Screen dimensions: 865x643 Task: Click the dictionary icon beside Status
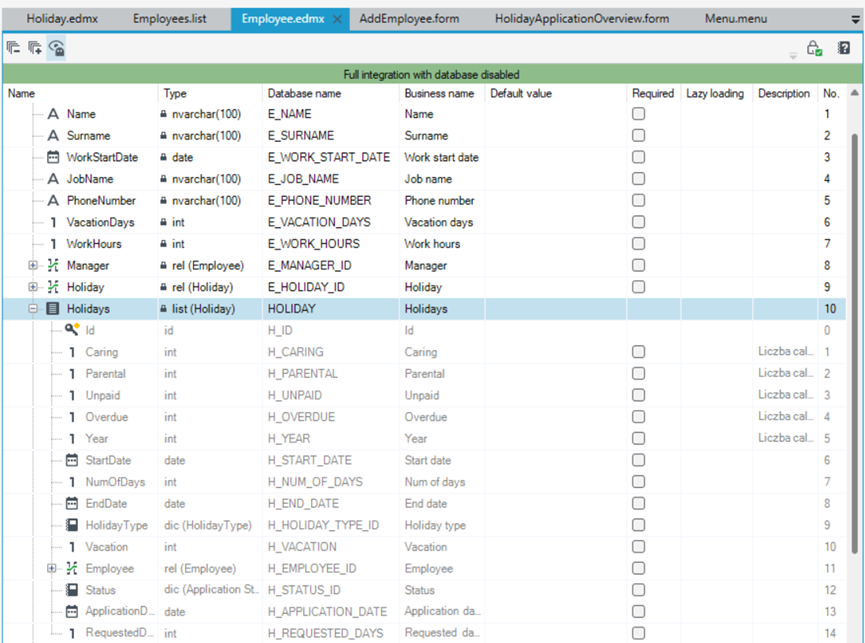pyautogui.click(x=72, y=590)
